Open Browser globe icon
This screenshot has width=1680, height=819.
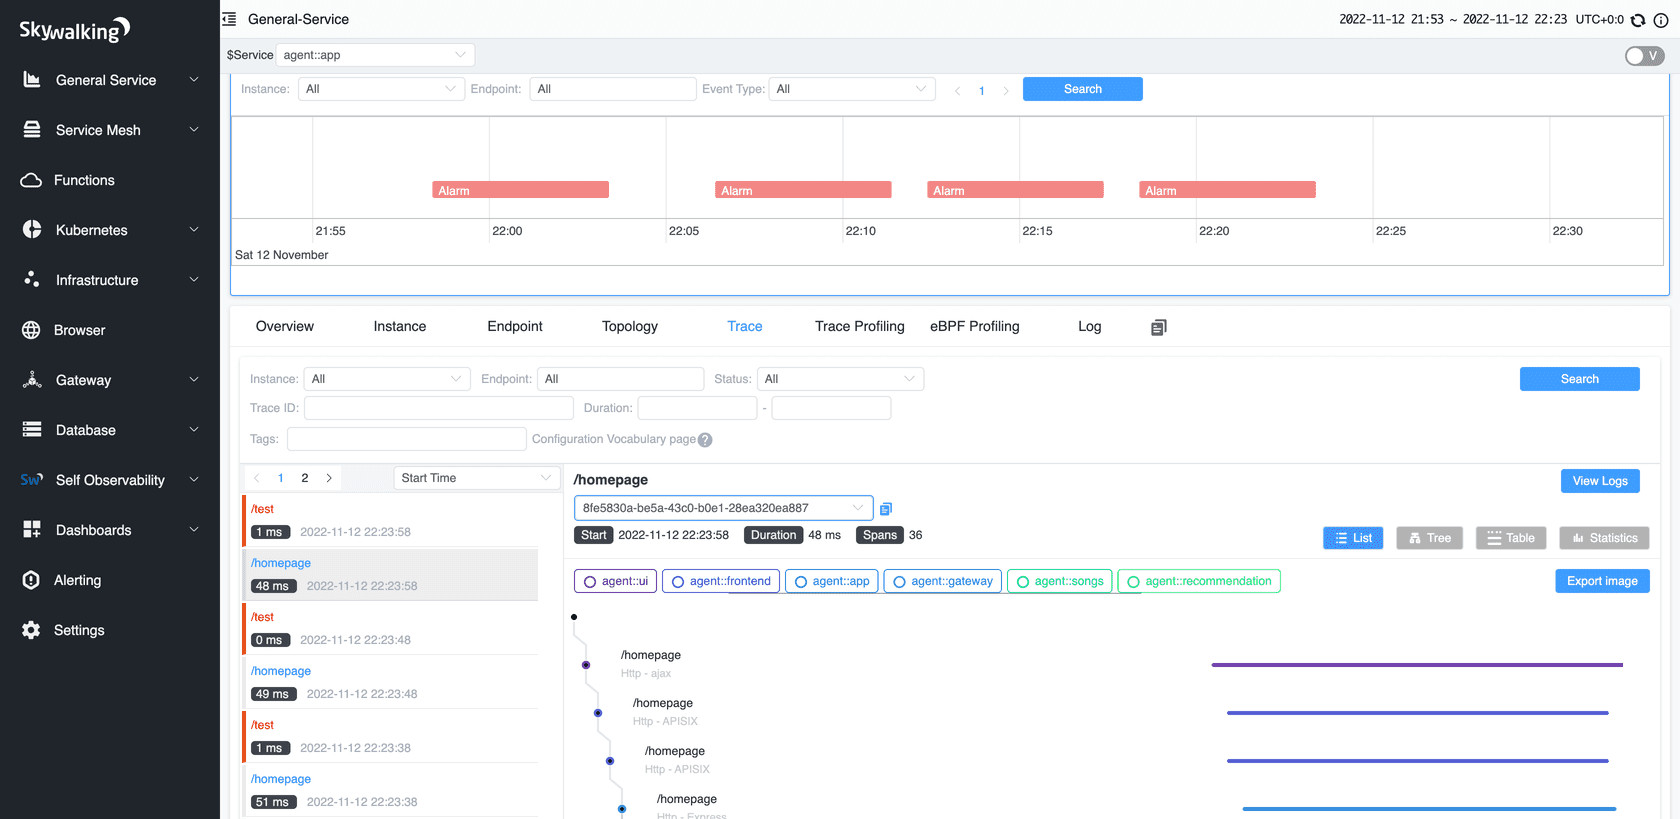pyautogui.click(x=31, y=330)
